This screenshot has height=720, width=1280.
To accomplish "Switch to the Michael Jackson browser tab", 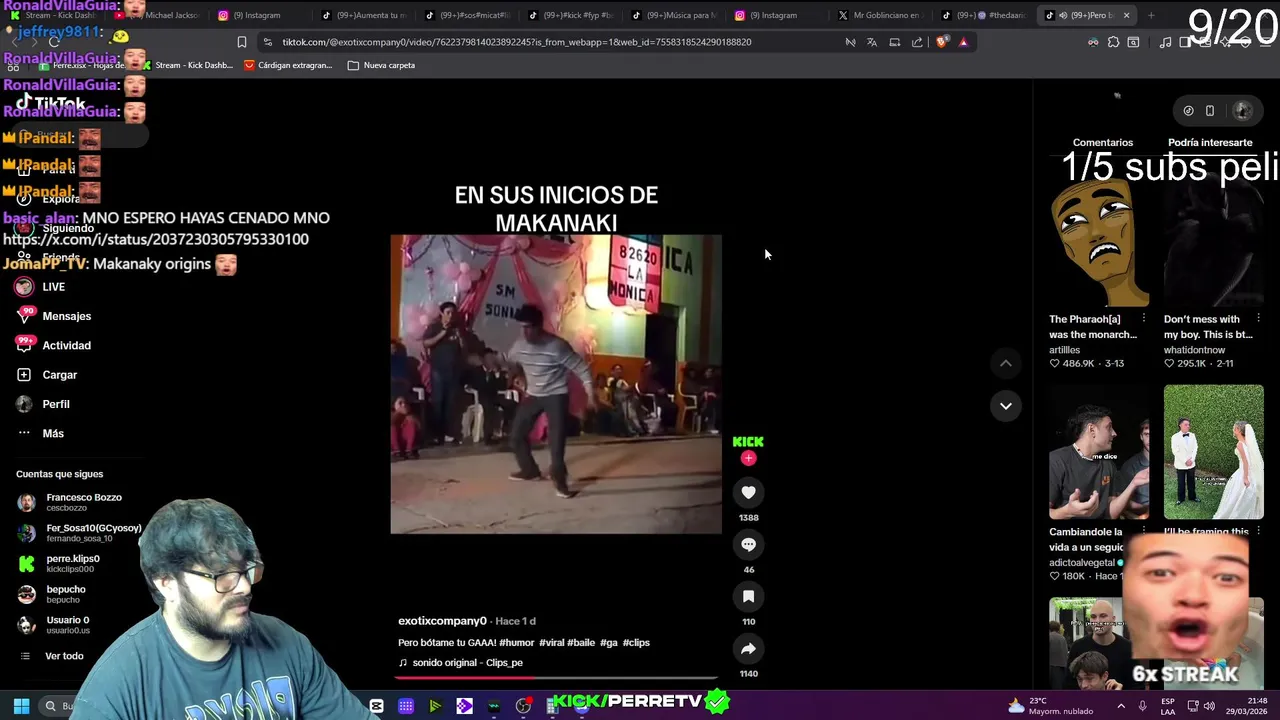I will [162, 15].
